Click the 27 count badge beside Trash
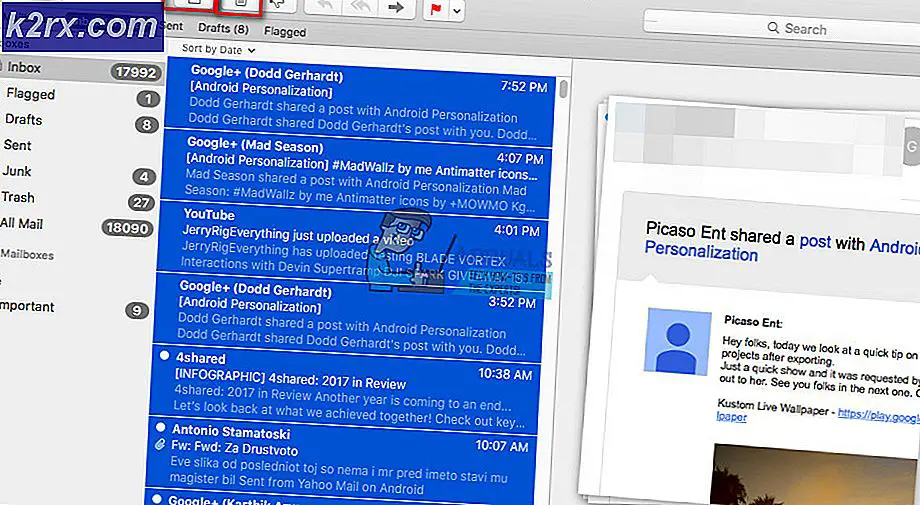The height and width of the screenshot is (505, 920). [x=141, y=202]
